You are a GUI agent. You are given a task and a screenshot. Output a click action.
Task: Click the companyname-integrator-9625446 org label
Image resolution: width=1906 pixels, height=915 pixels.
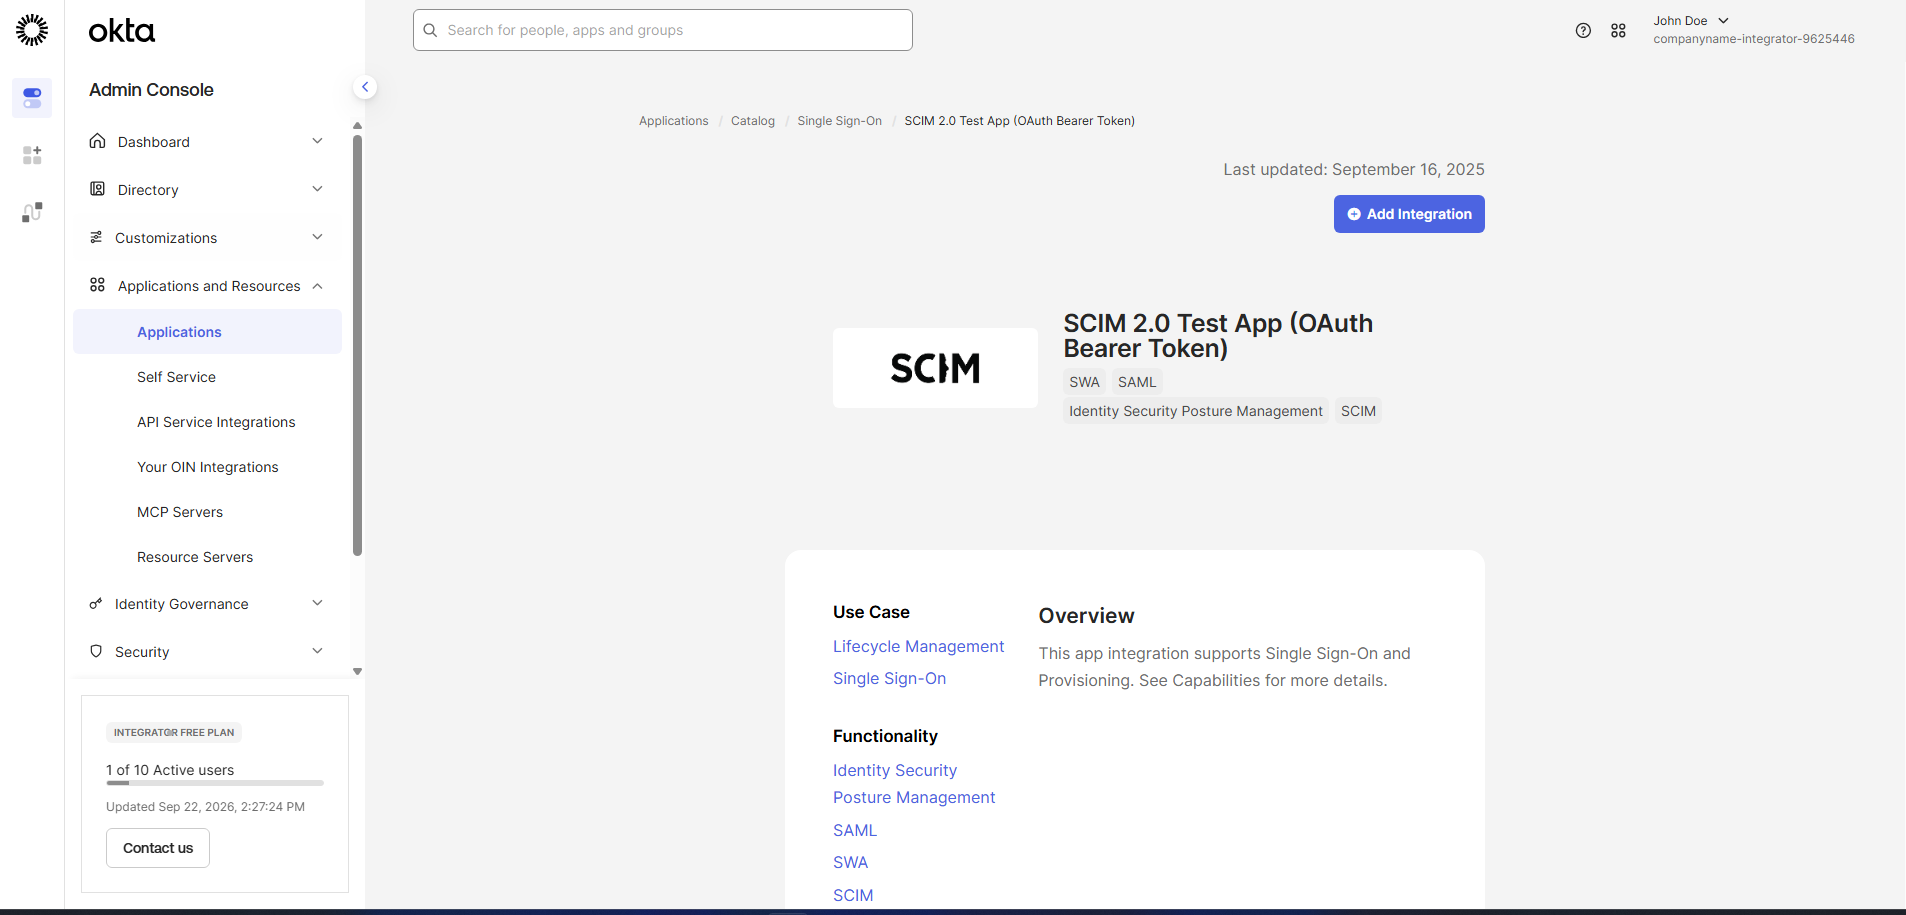pos(1753,39)
